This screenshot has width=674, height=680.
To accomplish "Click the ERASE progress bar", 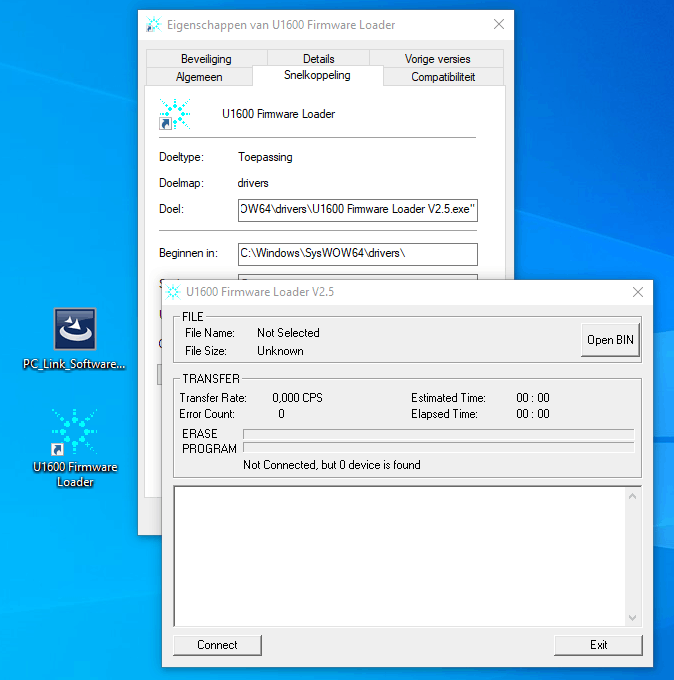I will (x=438, y=434).
